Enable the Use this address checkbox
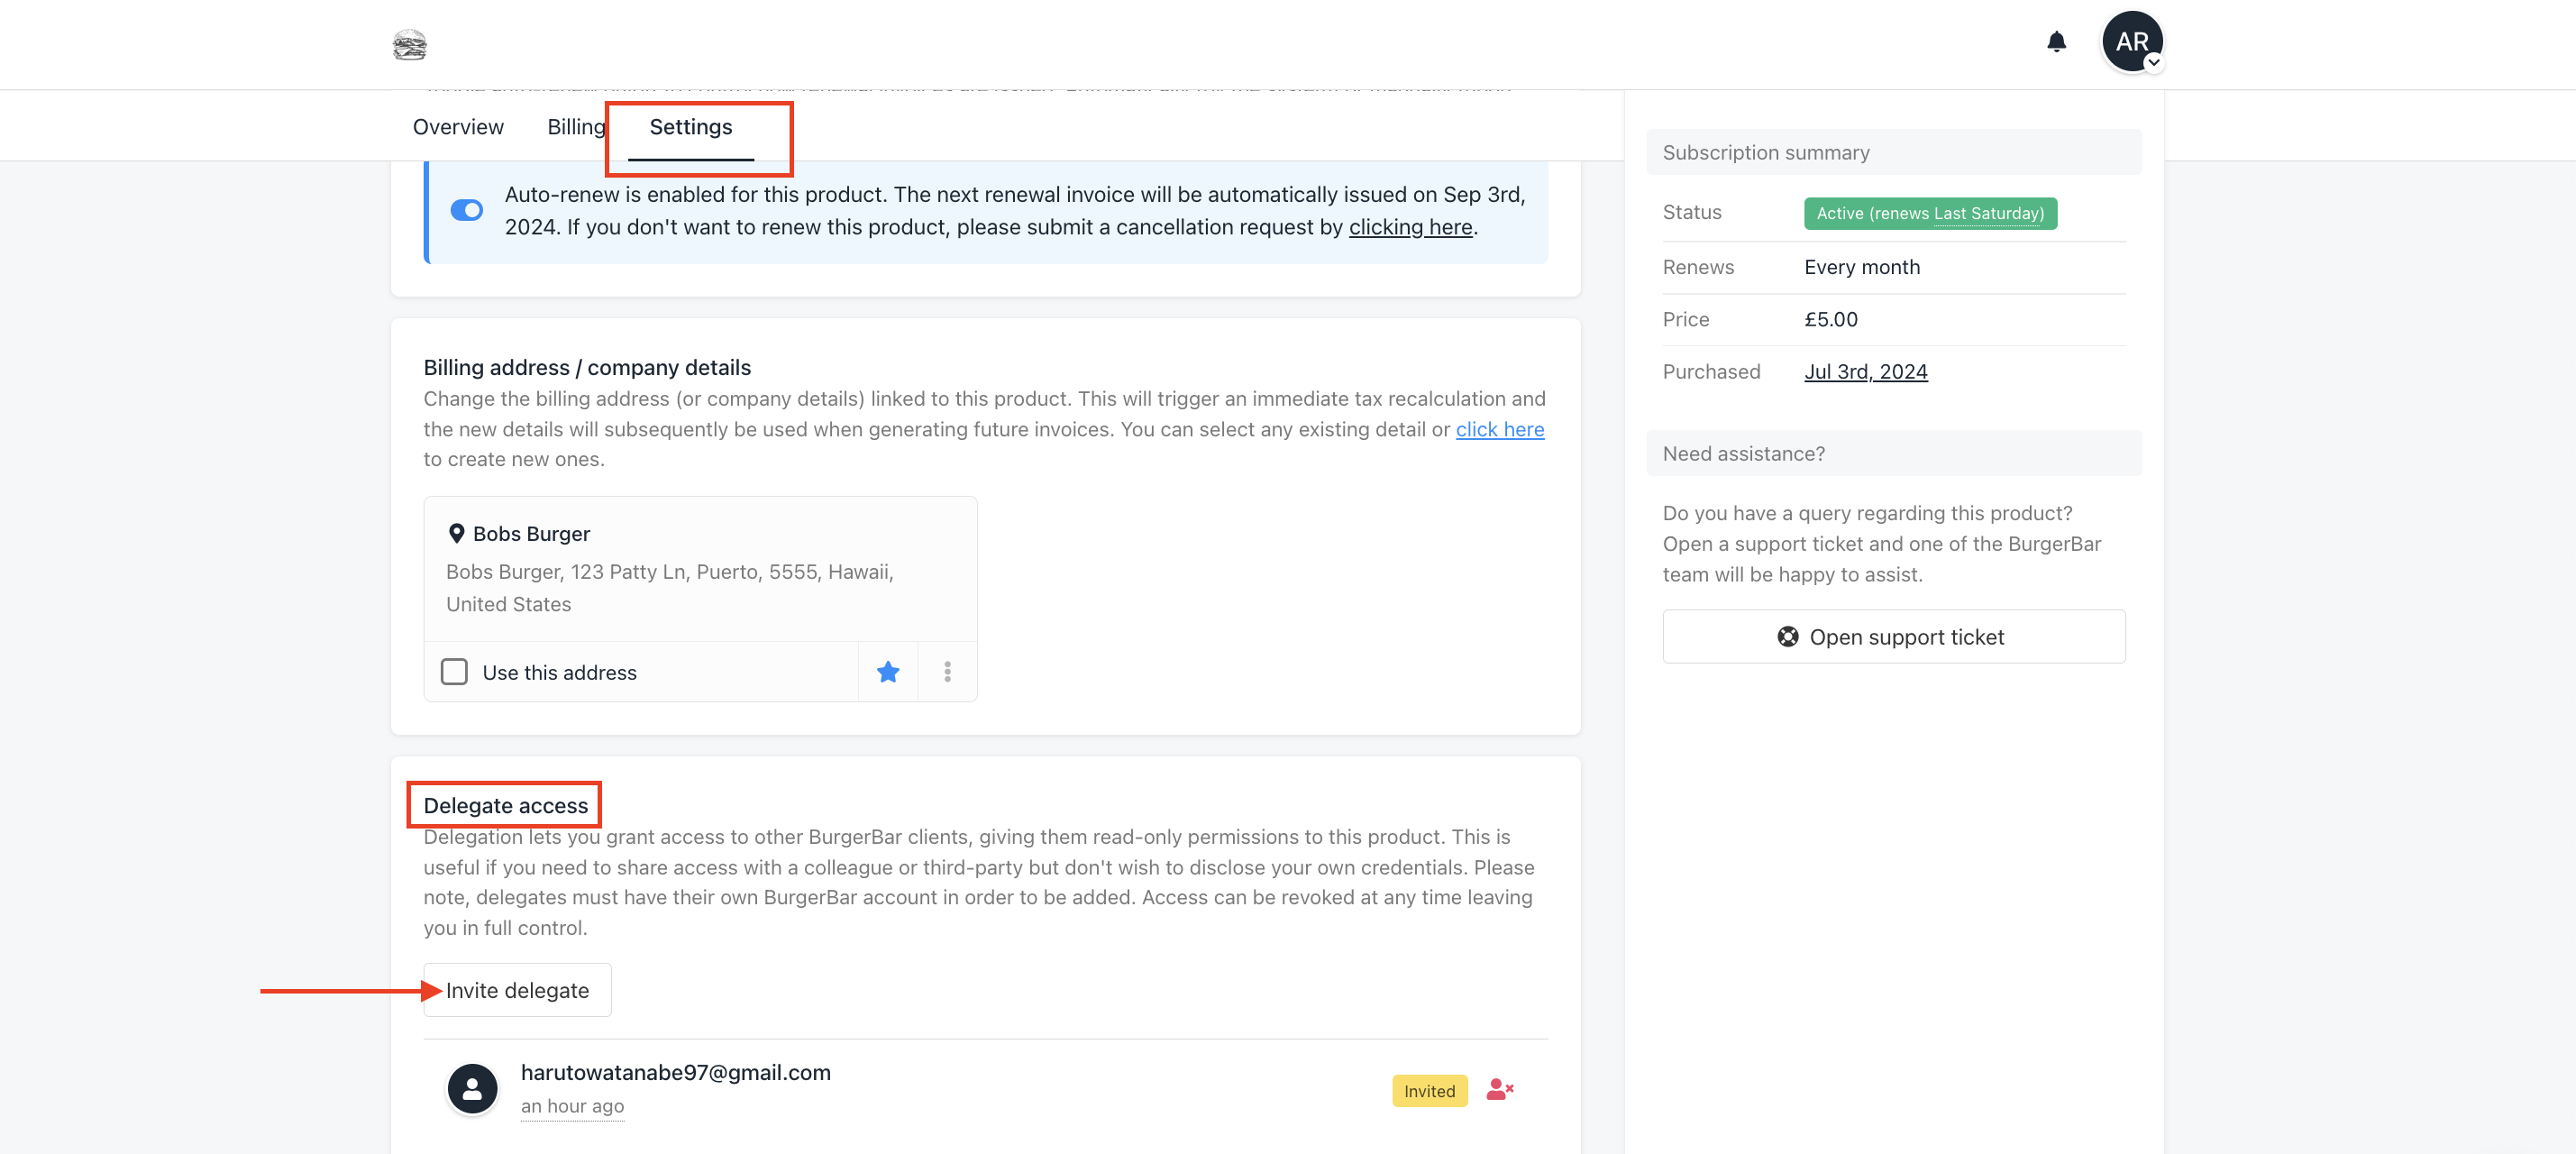The width and height of the screenshot is (2576, 1154). coord(455,671)
